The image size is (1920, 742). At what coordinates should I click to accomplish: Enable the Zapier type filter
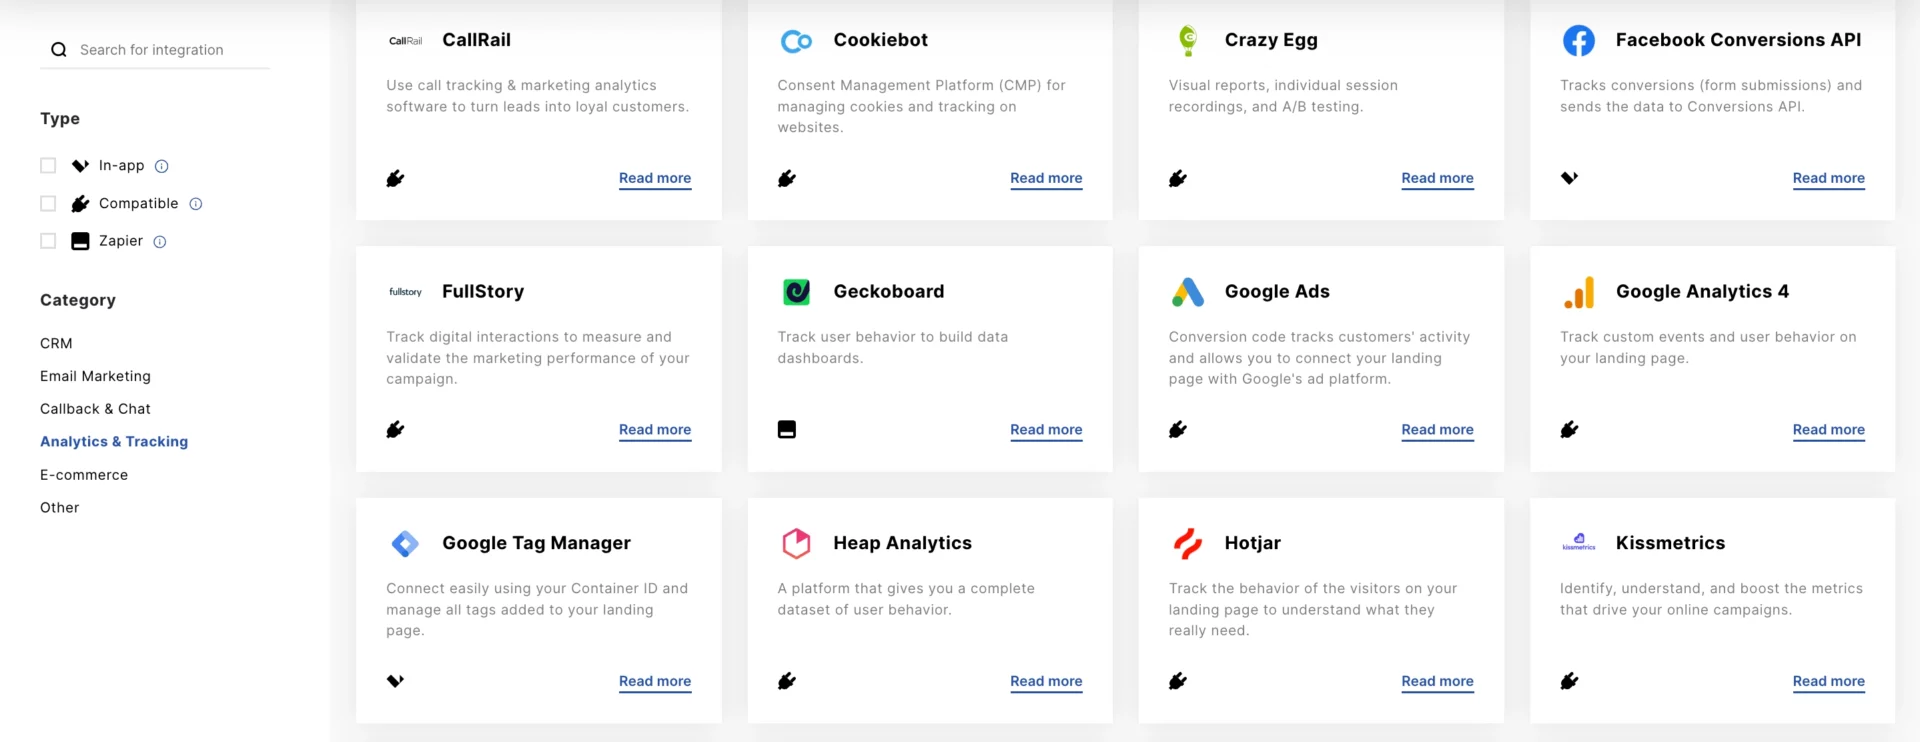(x=47, y=240)
